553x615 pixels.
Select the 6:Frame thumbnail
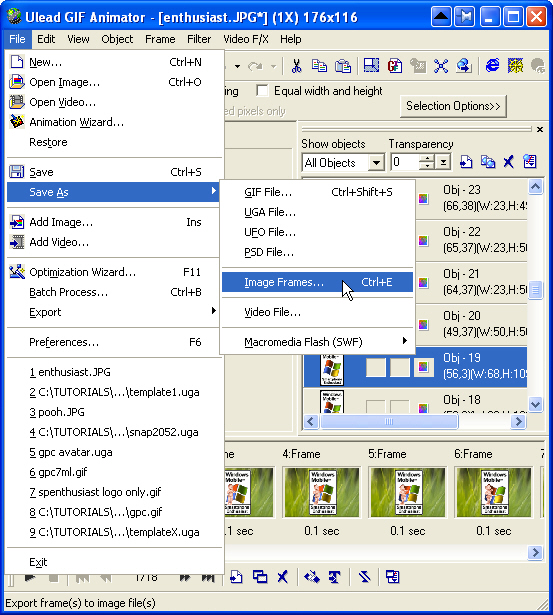tap(494, 493)
